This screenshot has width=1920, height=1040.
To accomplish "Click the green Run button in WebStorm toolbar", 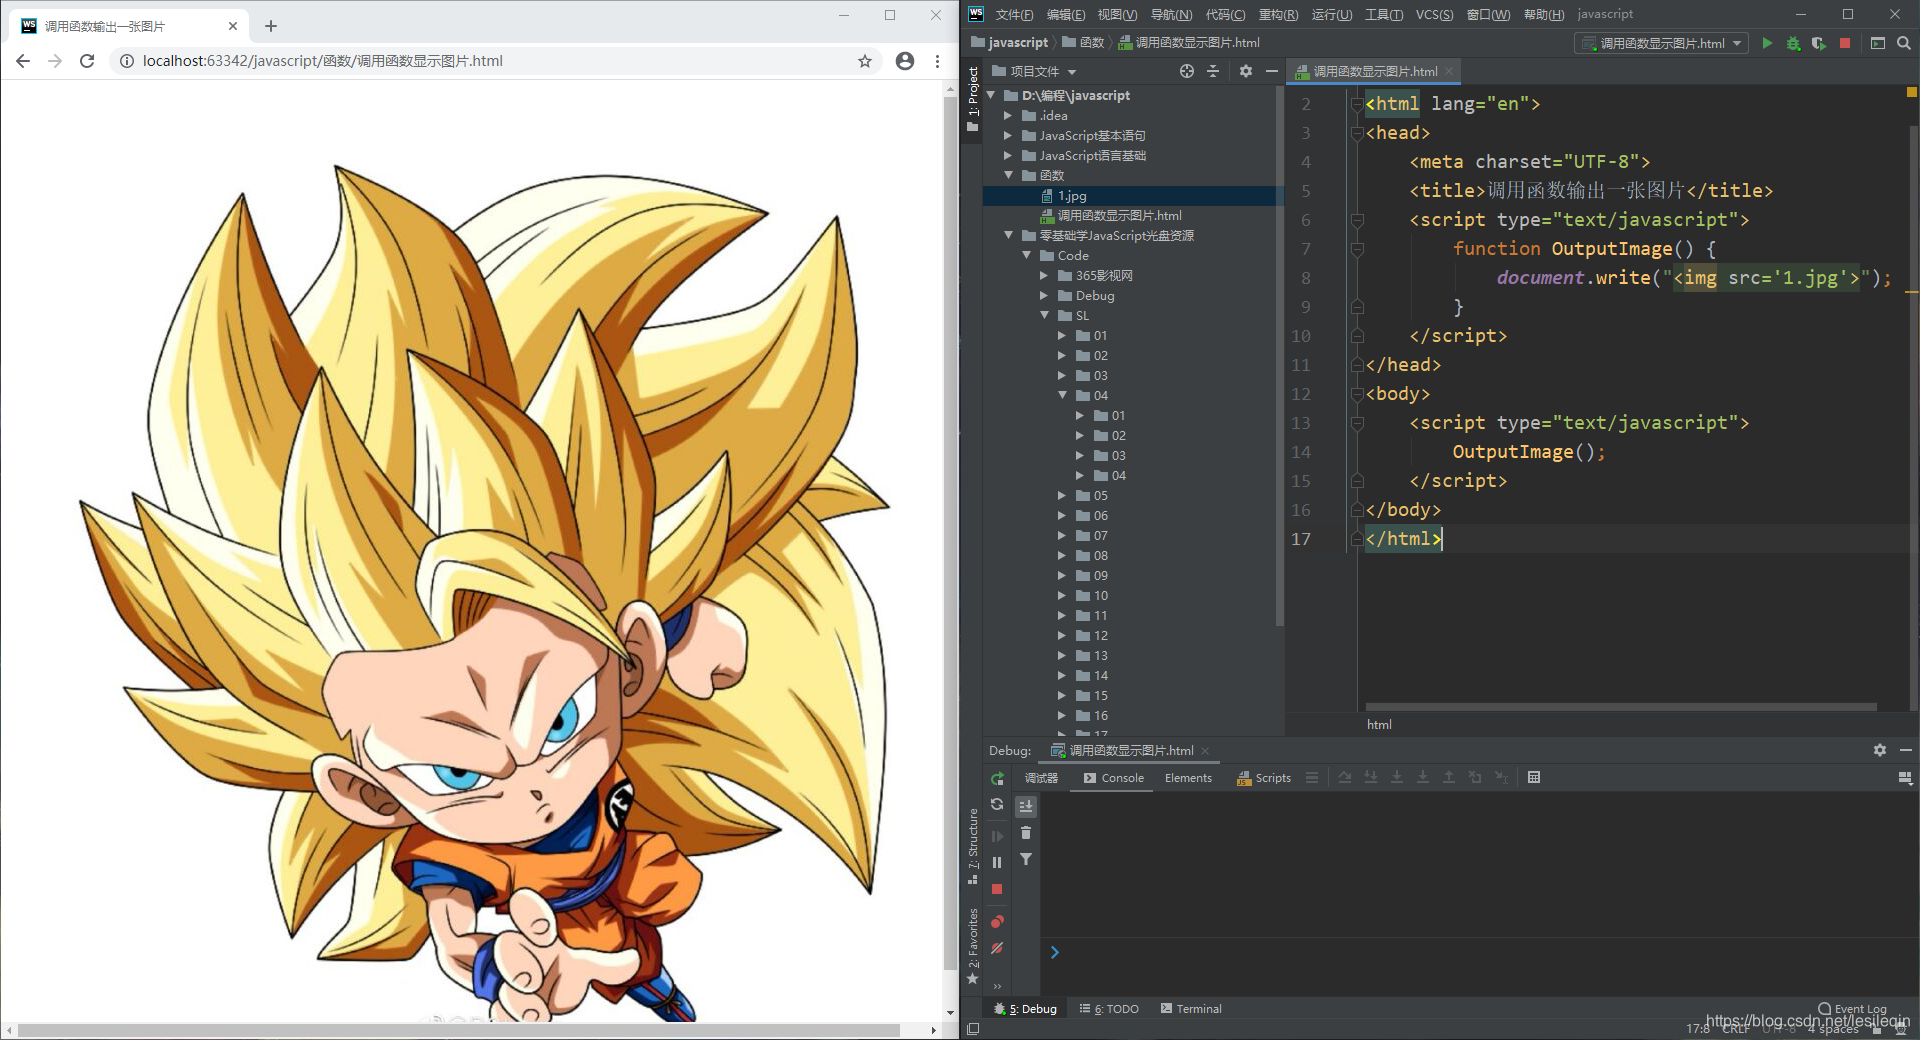I will point(1767,43).
